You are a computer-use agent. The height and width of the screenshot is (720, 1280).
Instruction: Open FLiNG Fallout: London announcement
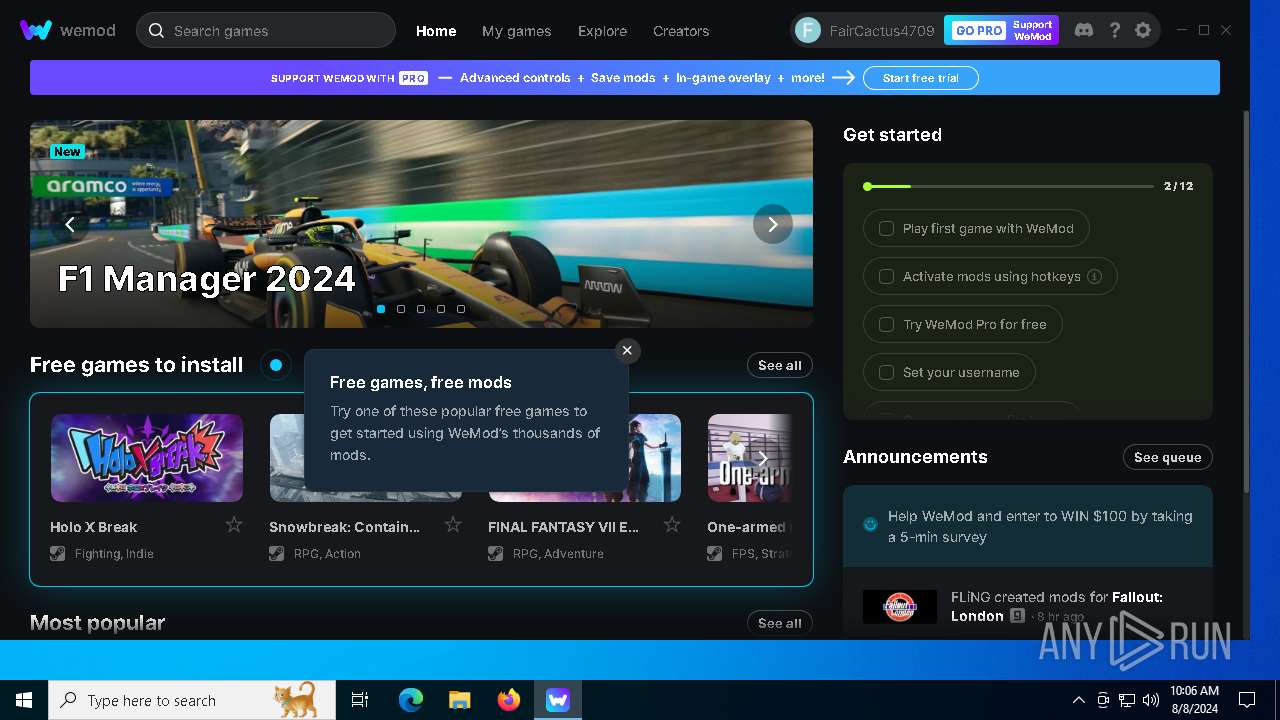coord(1028,606)
